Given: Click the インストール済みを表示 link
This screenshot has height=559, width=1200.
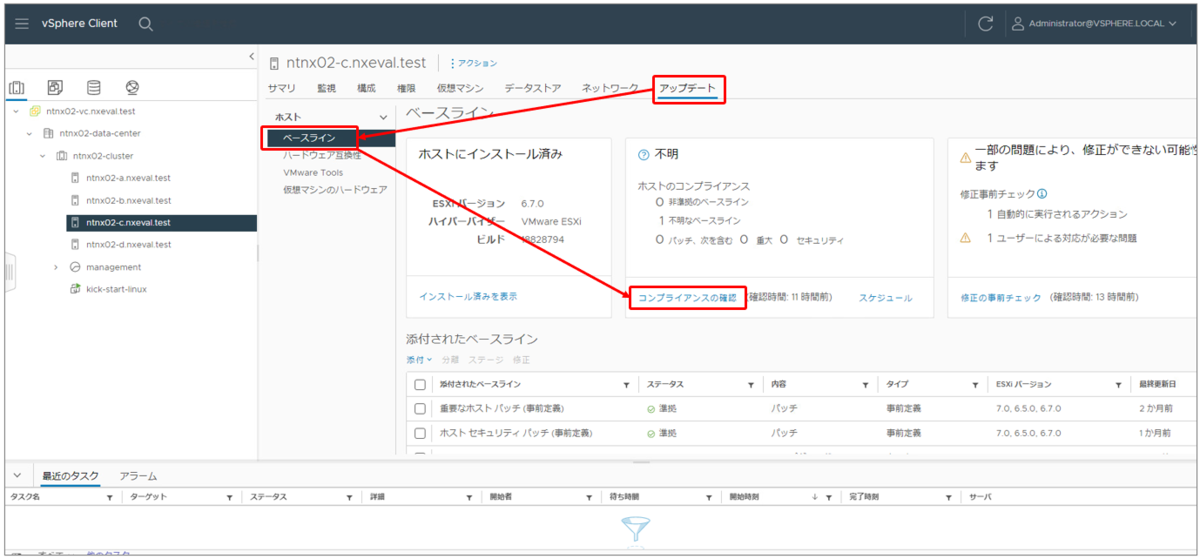Looking at the screenshot, I should tap(468, 297).
